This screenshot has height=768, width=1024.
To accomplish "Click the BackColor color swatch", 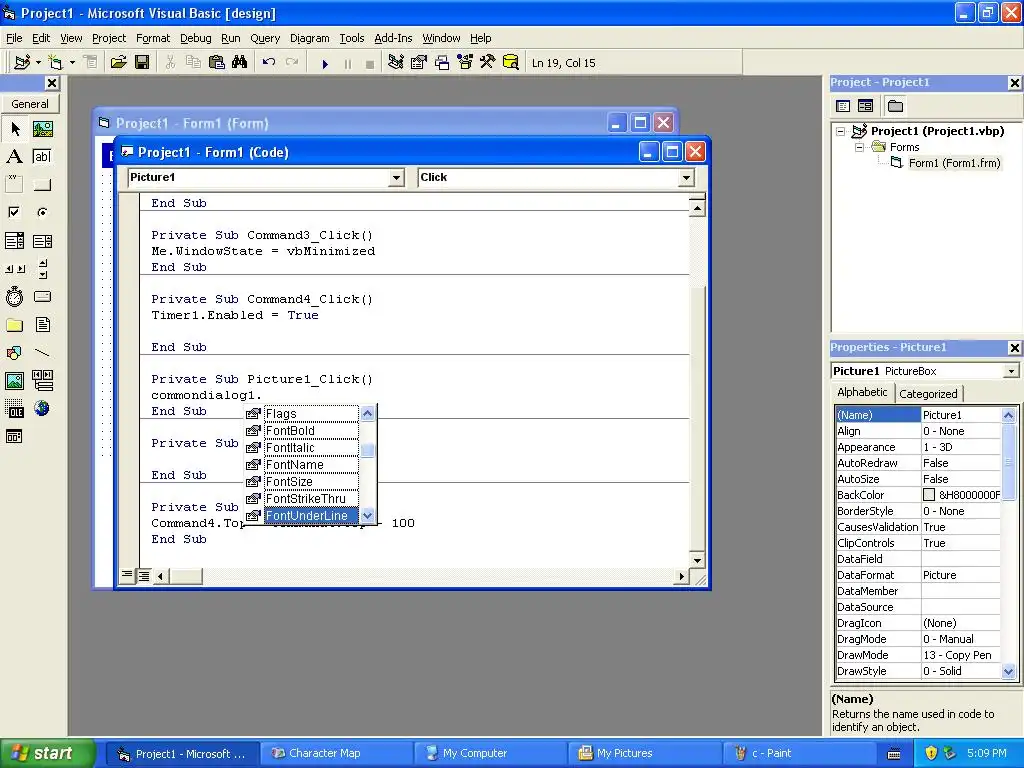I will coord(929,495).
